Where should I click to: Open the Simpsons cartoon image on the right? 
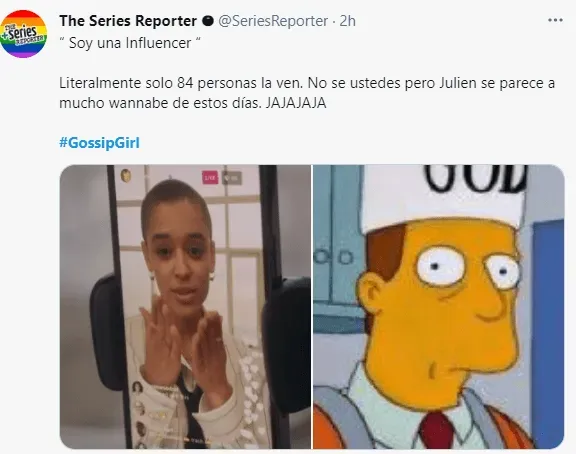(438, 307)
